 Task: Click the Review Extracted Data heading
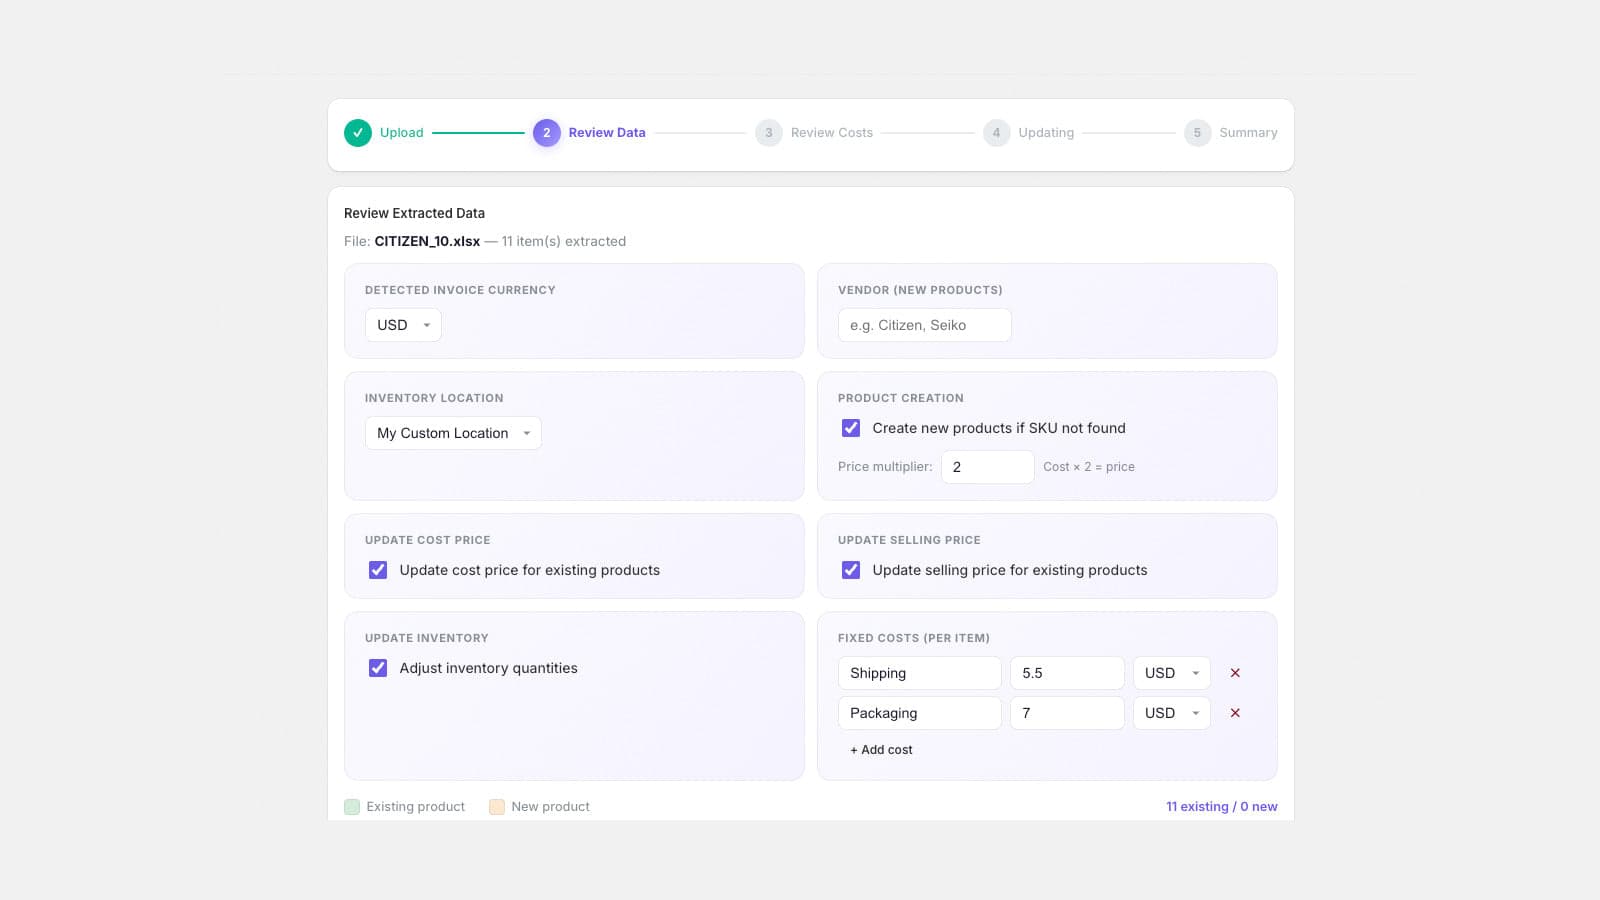tap(414, 213)
